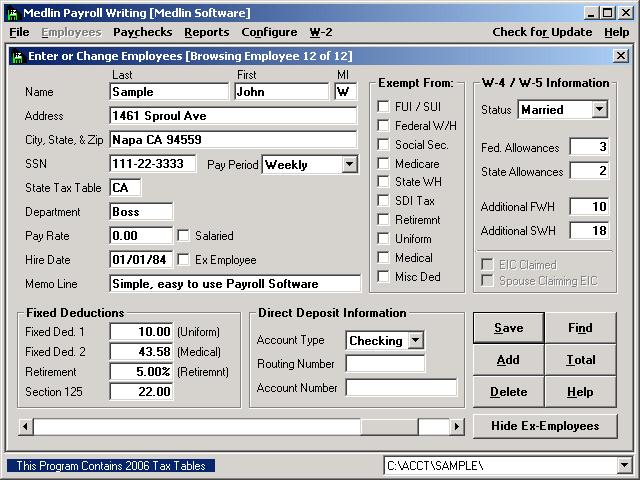This screenshot has width=640, height=480.
Task: Click the Fixed Ded. 1 amount field
Action: coord(141,331)
